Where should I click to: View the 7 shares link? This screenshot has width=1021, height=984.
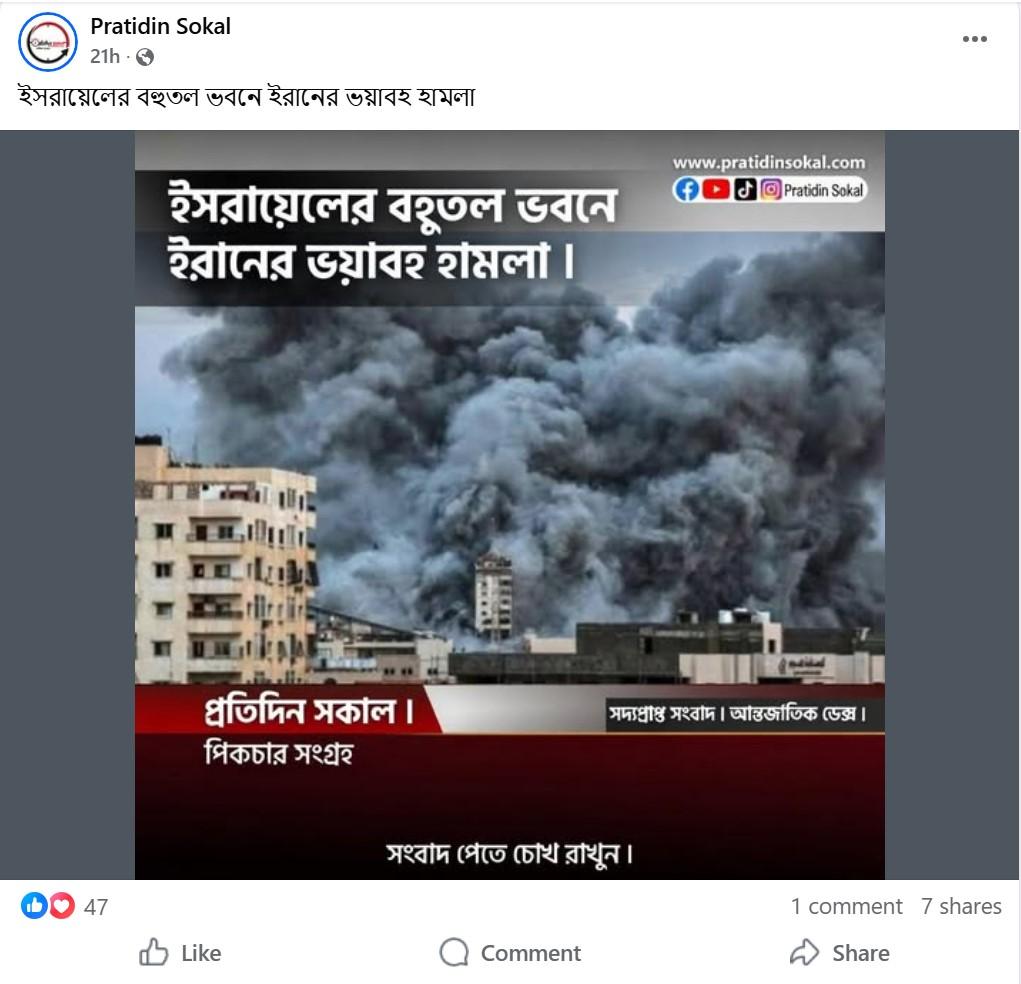(x=961, y=906)
